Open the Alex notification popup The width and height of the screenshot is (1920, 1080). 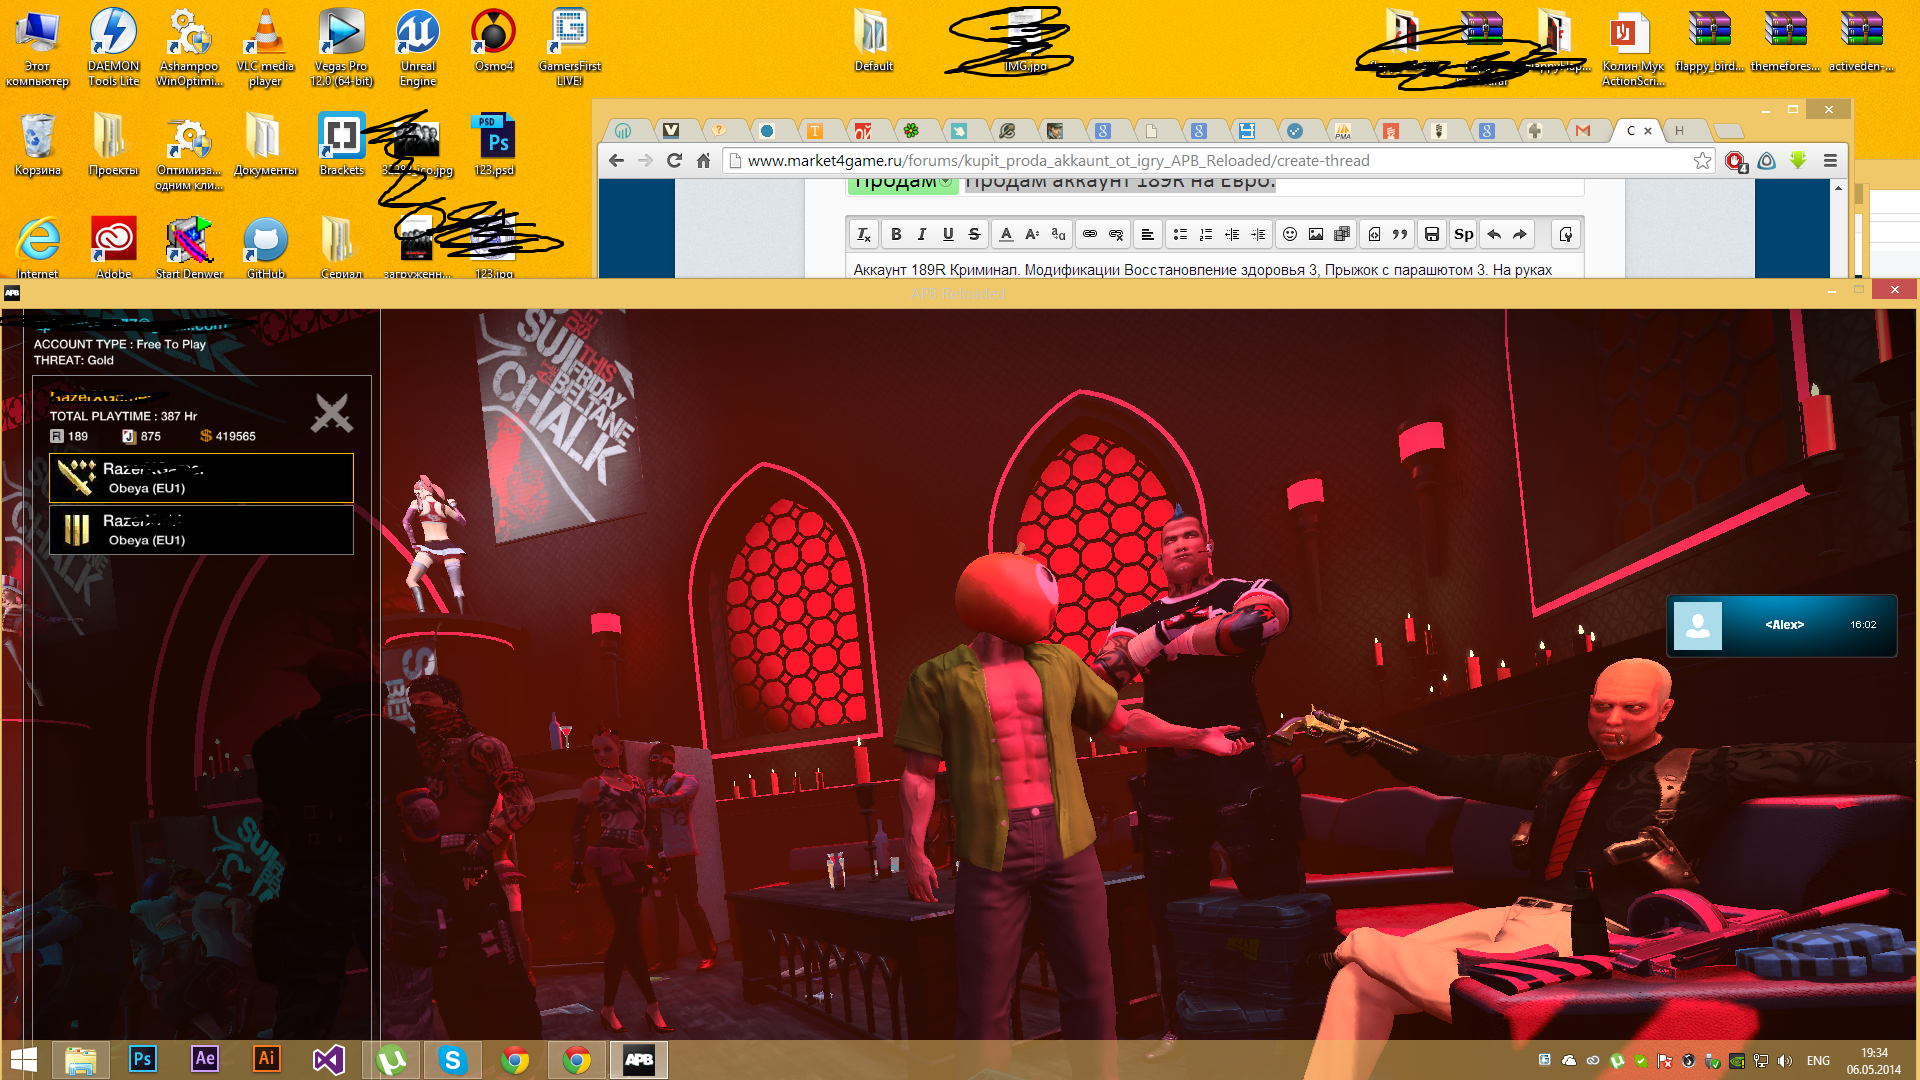1782,626
